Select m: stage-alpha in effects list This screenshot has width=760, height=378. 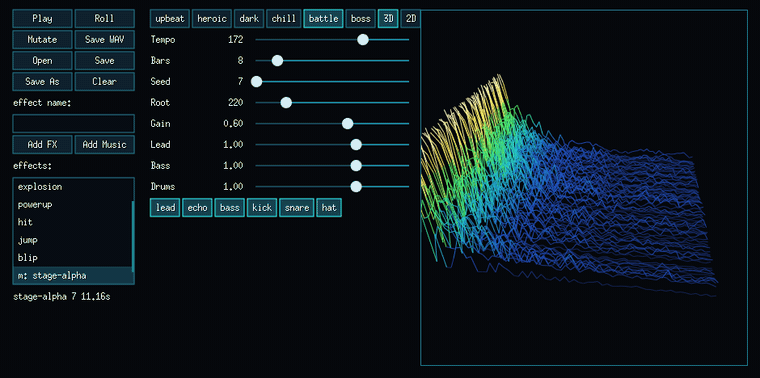click(x=72, y=275)
